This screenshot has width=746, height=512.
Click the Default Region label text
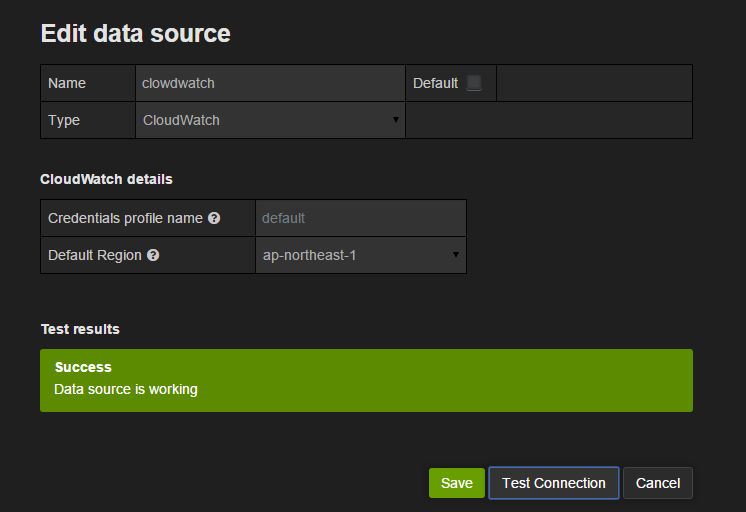click(95, 255)
